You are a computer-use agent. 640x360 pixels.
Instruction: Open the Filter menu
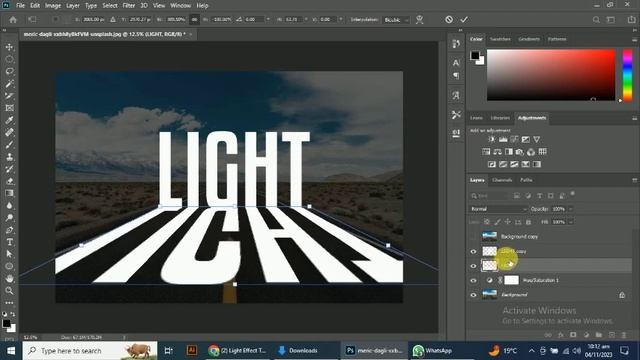[129, 6]
